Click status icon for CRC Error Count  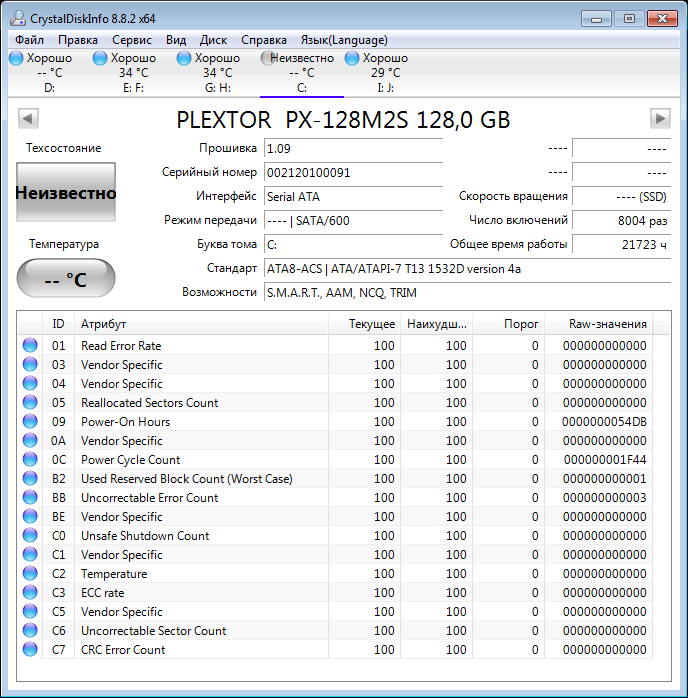point(30,649)
